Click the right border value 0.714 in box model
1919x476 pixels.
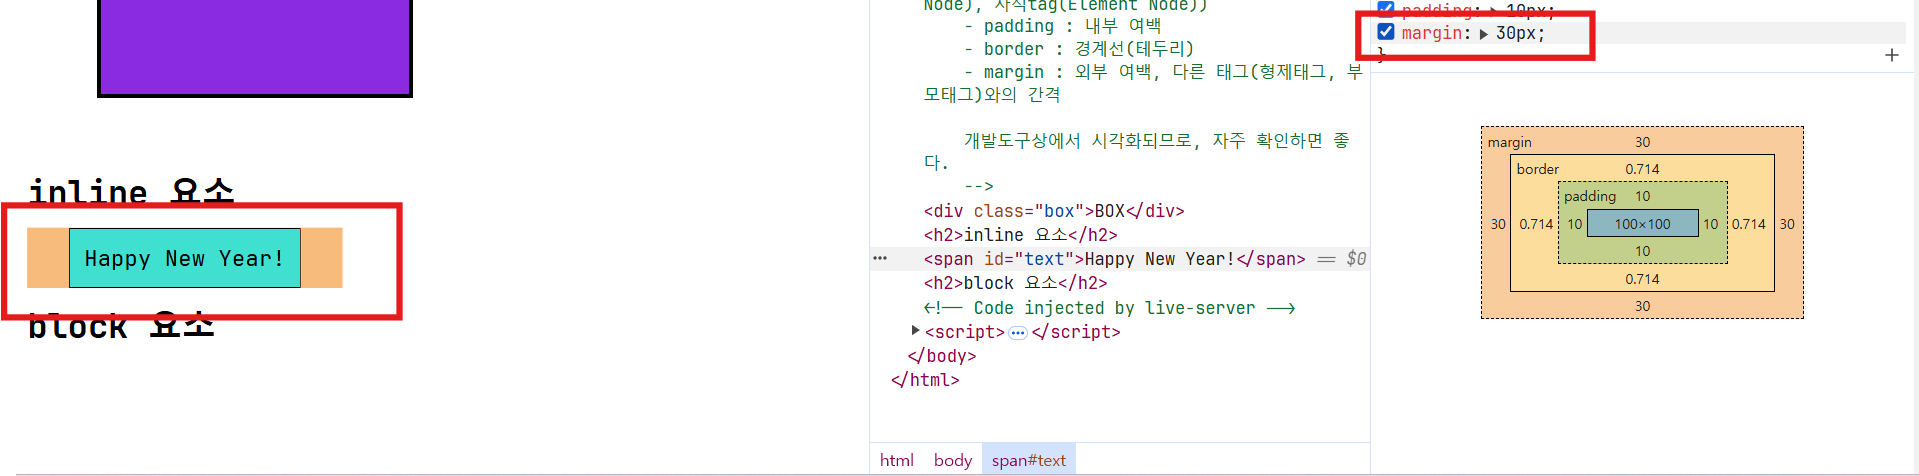(1749, 224)
